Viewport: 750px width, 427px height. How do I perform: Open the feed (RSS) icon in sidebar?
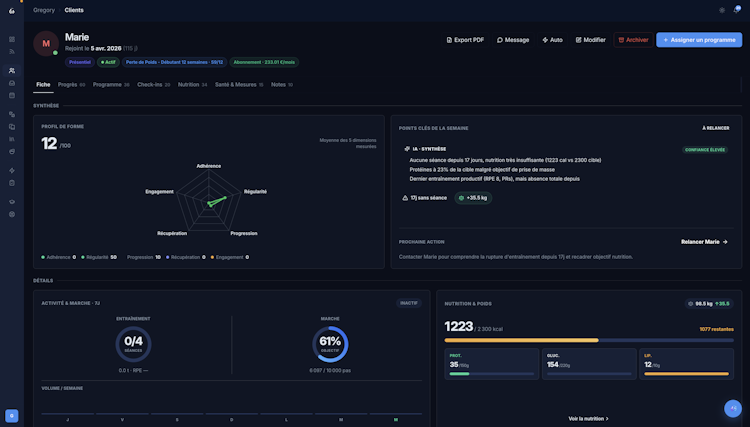click(x=12, y=52)
